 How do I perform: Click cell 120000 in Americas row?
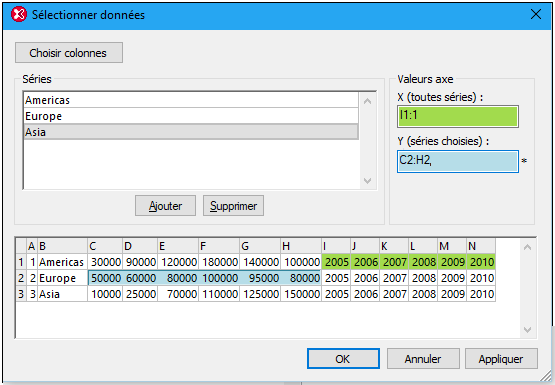pyautogui.click(x=178, y=262)
